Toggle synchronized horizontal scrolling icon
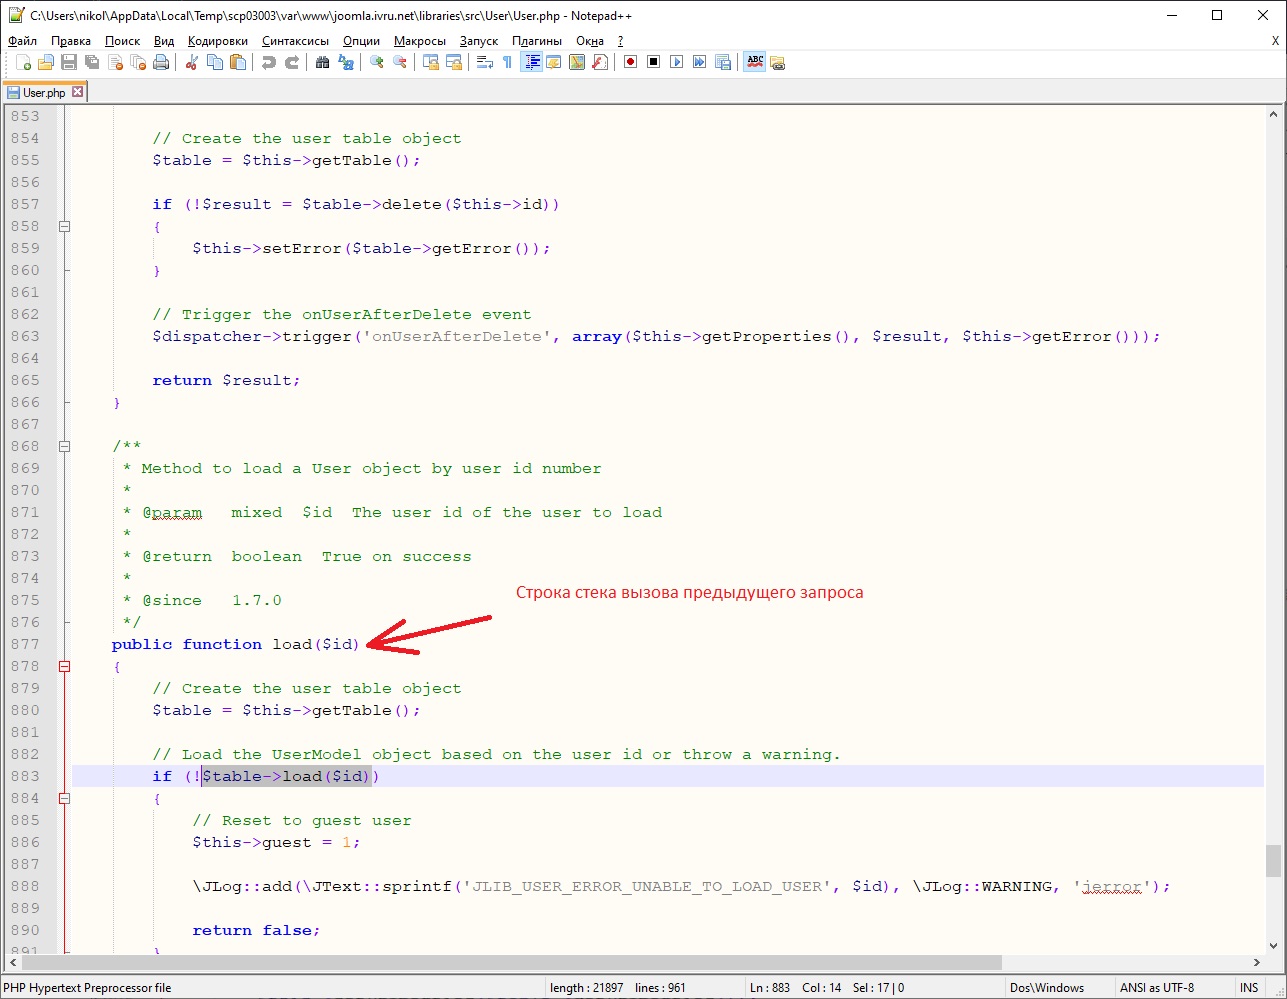The height and width of the screenshot is (999, 1287). [x=454, y=62]
